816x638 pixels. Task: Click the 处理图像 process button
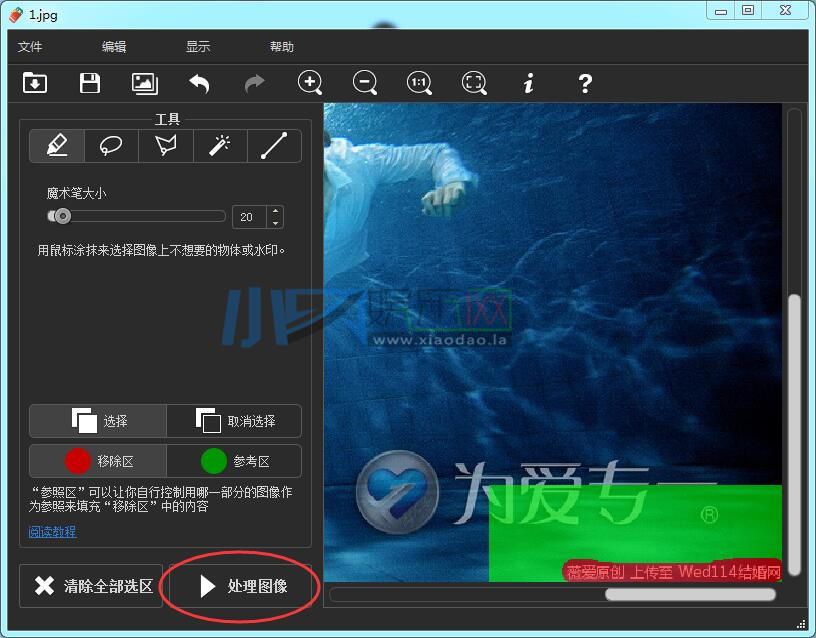point(243,586)
